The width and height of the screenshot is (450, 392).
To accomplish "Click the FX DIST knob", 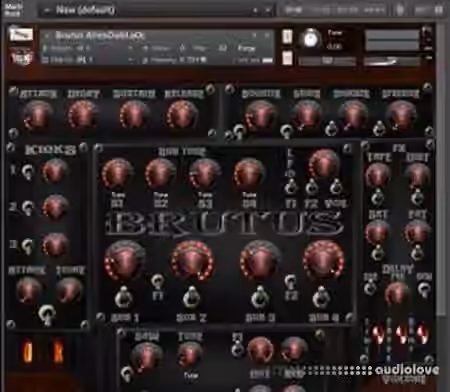I will coord(418,175).
